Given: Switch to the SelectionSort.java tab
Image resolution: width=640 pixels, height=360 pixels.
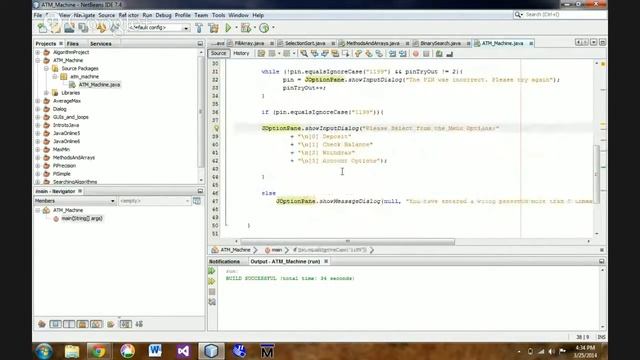Looking at the screenshot, I should point(305,43).
